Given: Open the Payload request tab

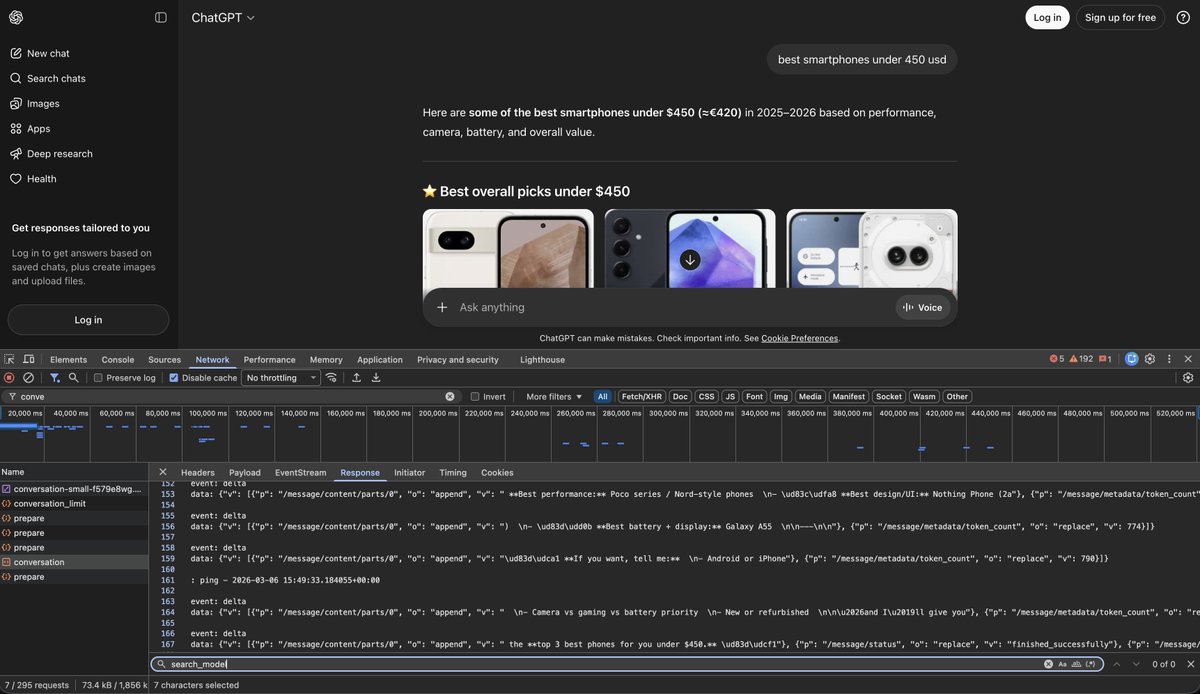Looking at the screenshot, I should pyautogui.click(x=245, y=472).
